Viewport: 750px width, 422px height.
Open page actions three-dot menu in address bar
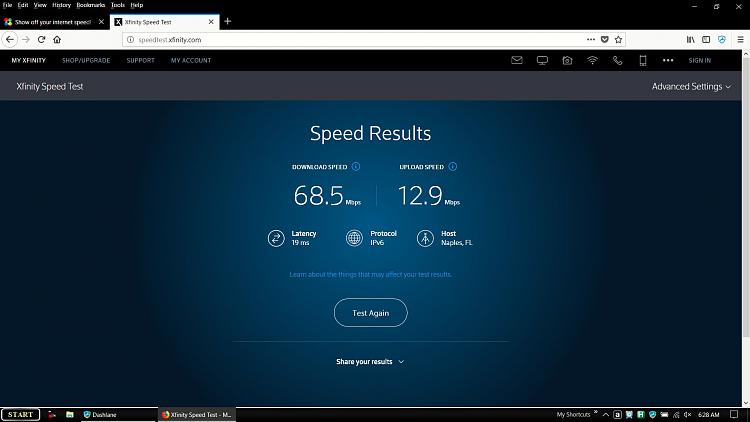click(591, 40)
